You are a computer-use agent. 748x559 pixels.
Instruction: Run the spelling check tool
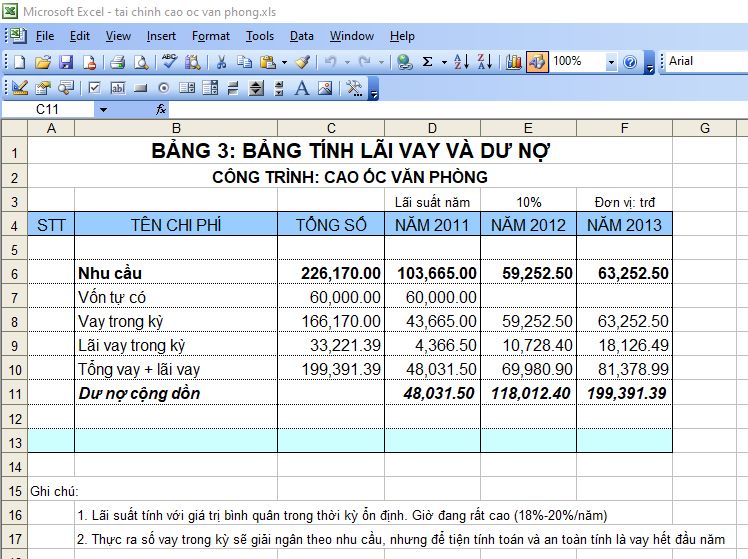(169, 62)
